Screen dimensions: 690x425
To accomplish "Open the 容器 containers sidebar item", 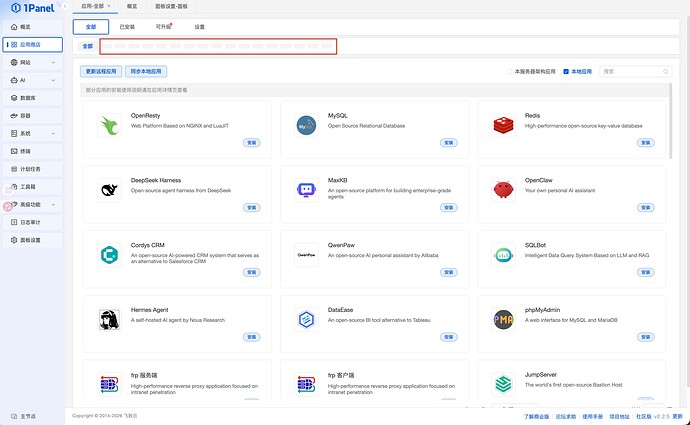I will click(x=32, y=116).
